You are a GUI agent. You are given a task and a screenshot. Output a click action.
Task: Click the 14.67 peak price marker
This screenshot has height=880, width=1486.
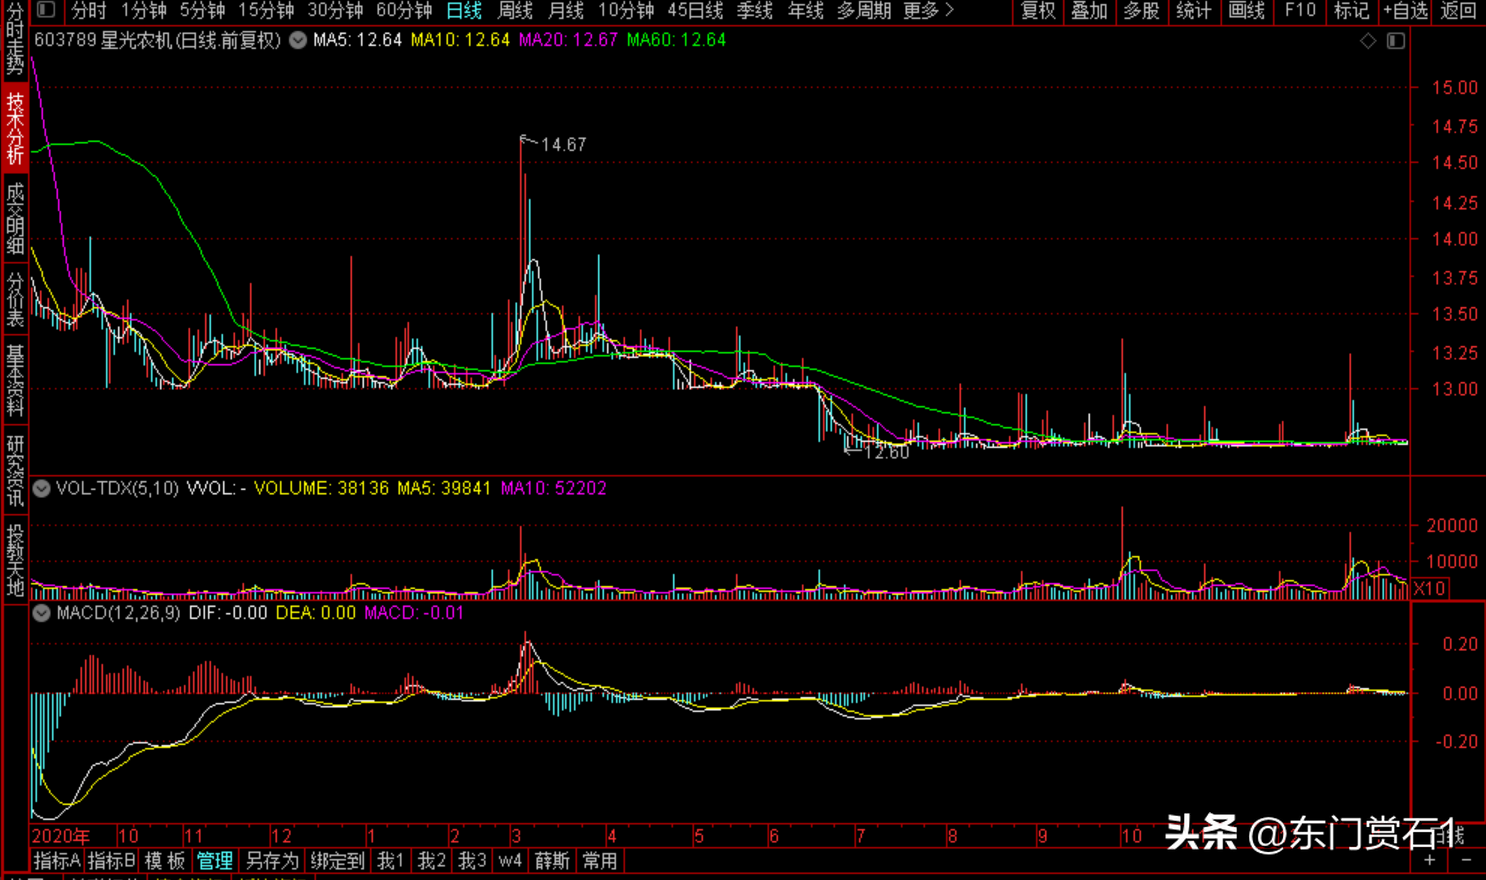(x=562, y=145)
